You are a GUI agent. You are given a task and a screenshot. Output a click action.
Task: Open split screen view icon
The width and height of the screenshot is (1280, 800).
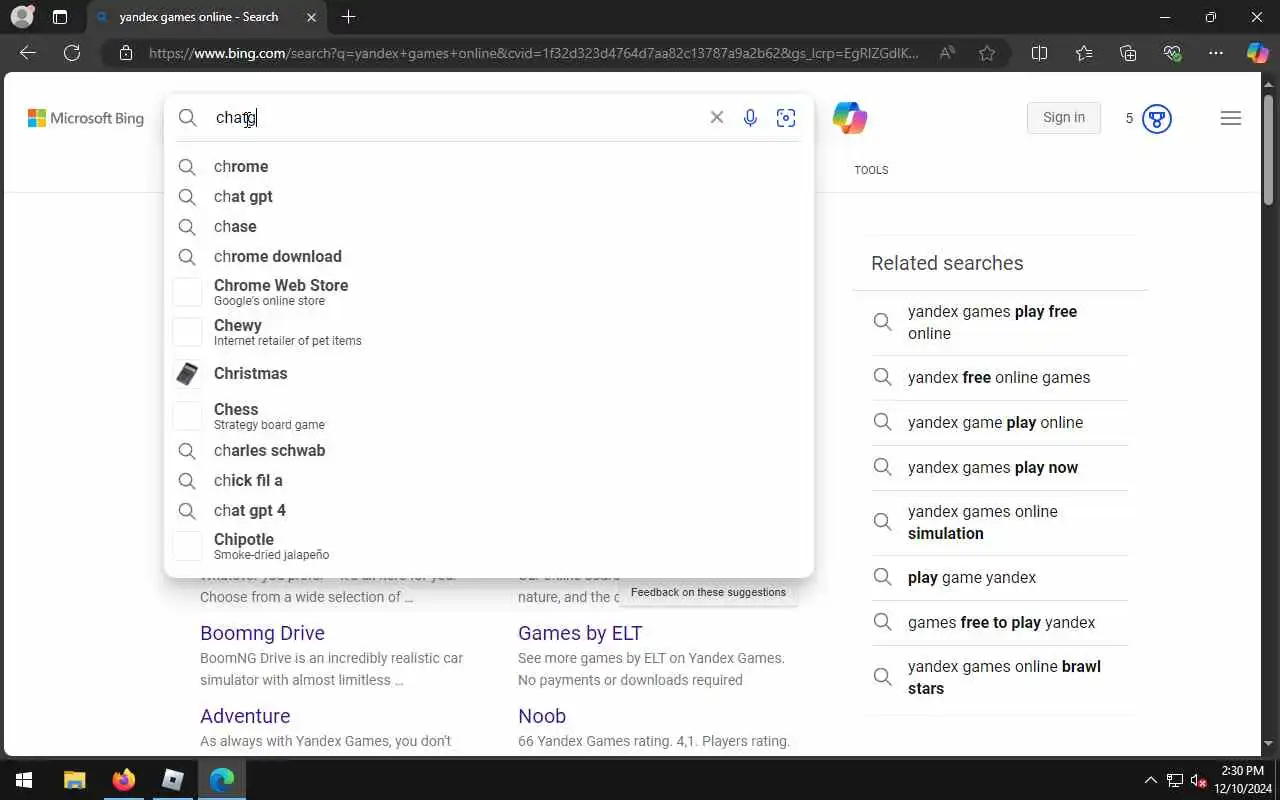pos(1039,53)
